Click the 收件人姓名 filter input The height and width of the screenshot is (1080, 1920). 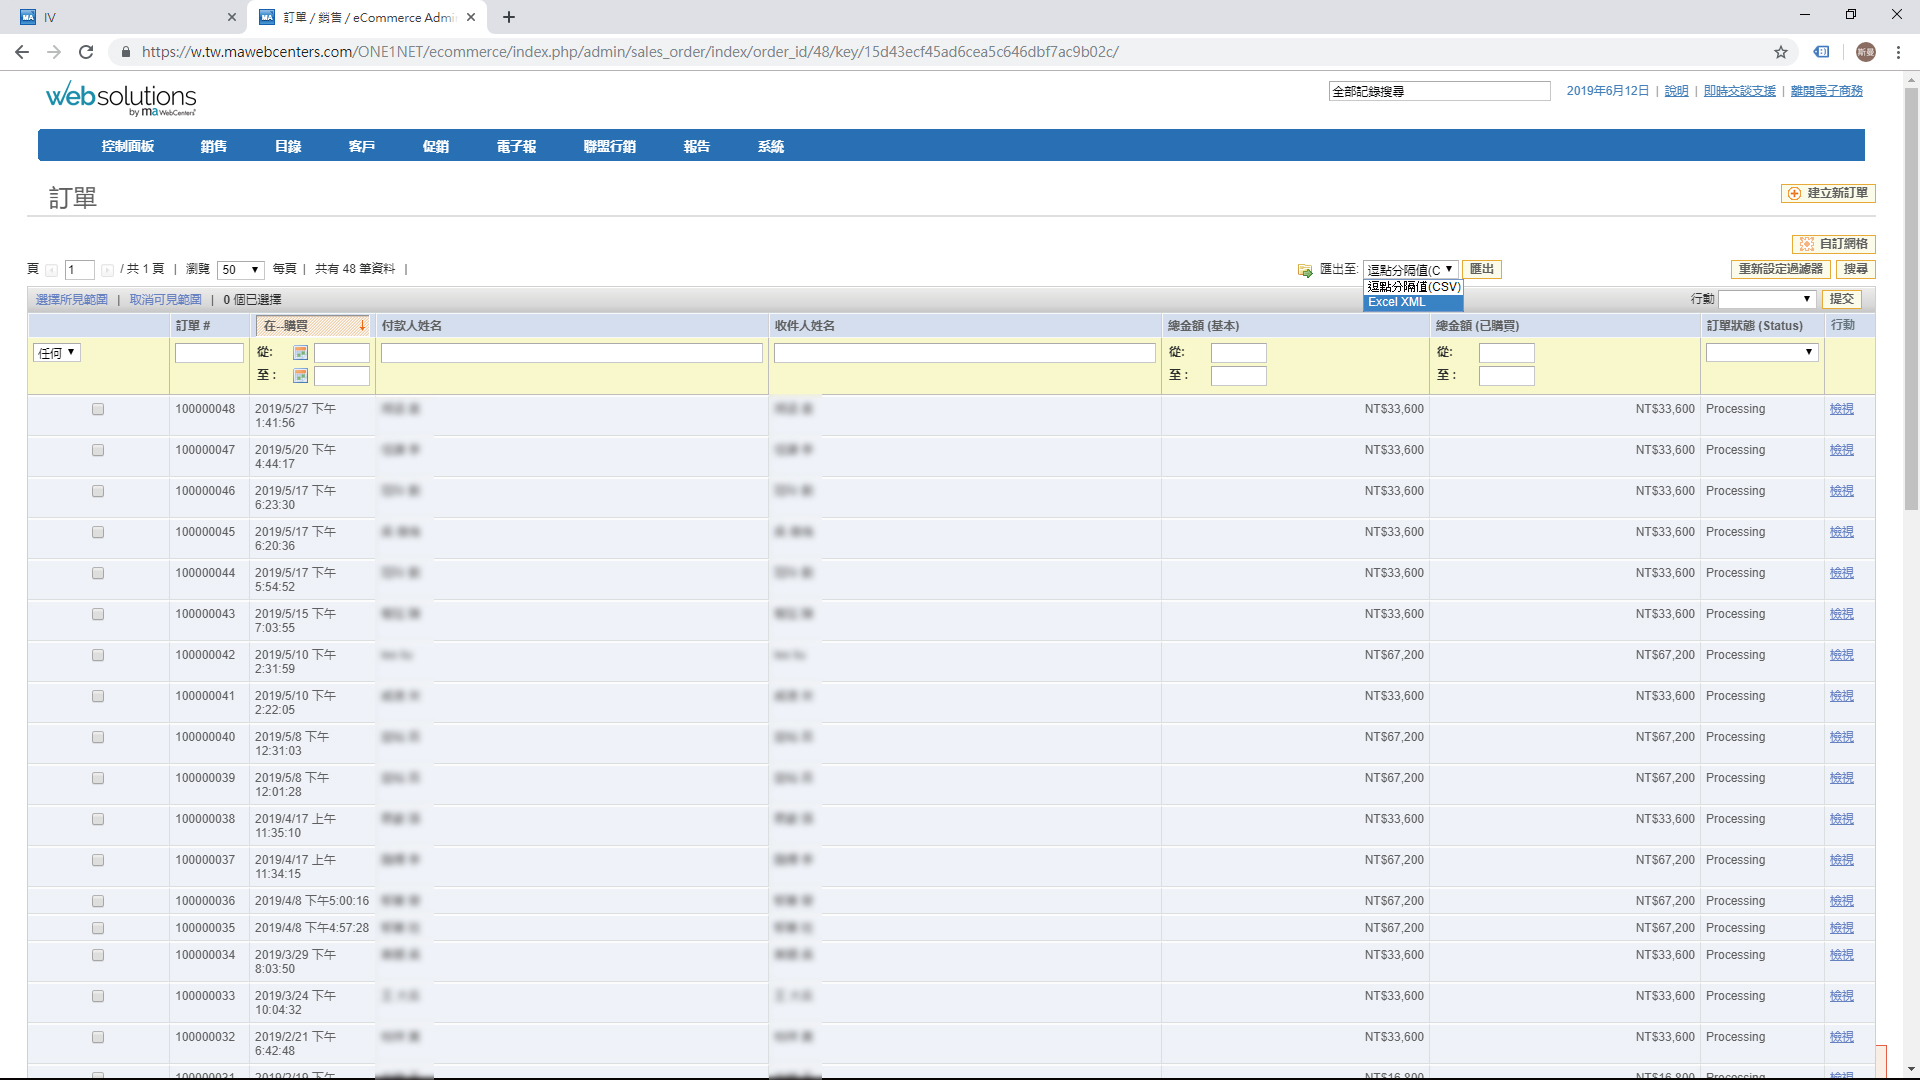click(x=965, y=353)
